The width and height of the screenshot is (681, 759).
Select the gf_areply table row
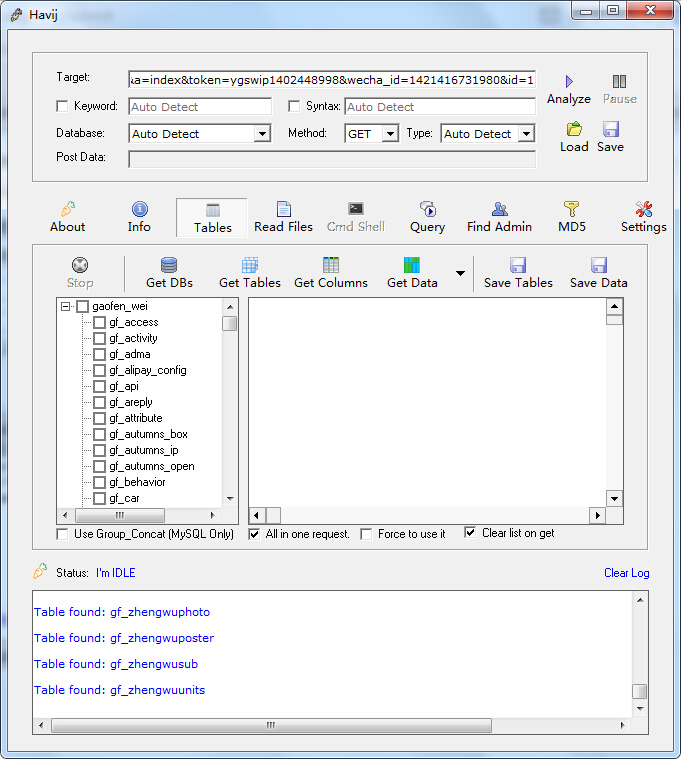(131, 402)
